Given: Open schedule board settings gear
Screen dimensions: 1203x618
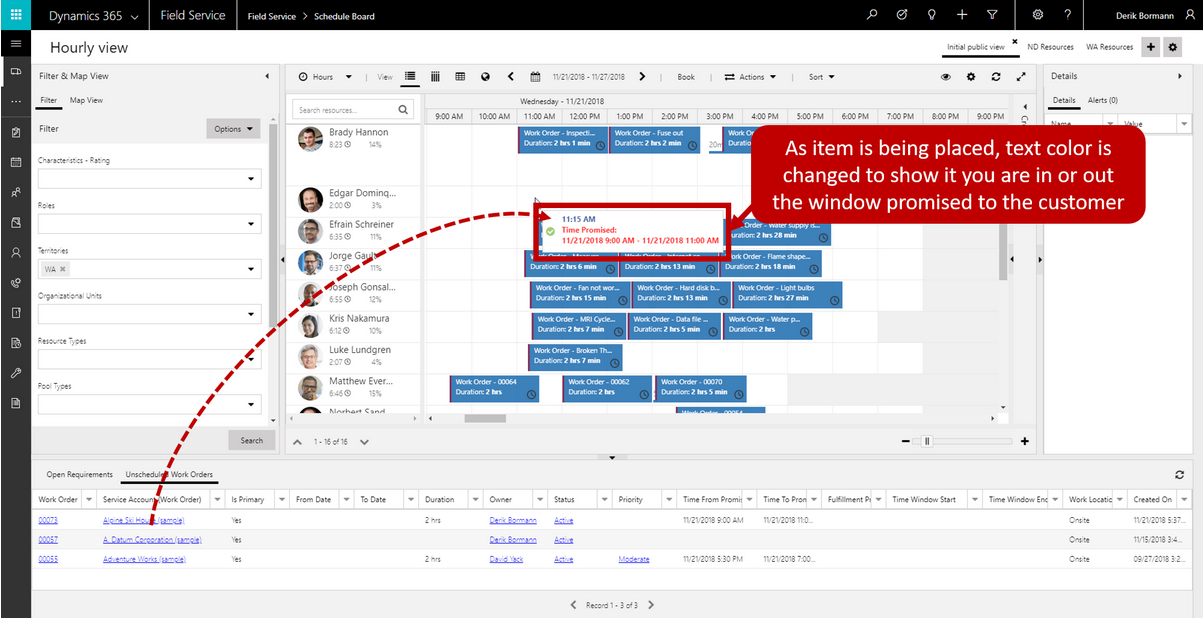Looking at the screenshot, I should coord(970,77).
